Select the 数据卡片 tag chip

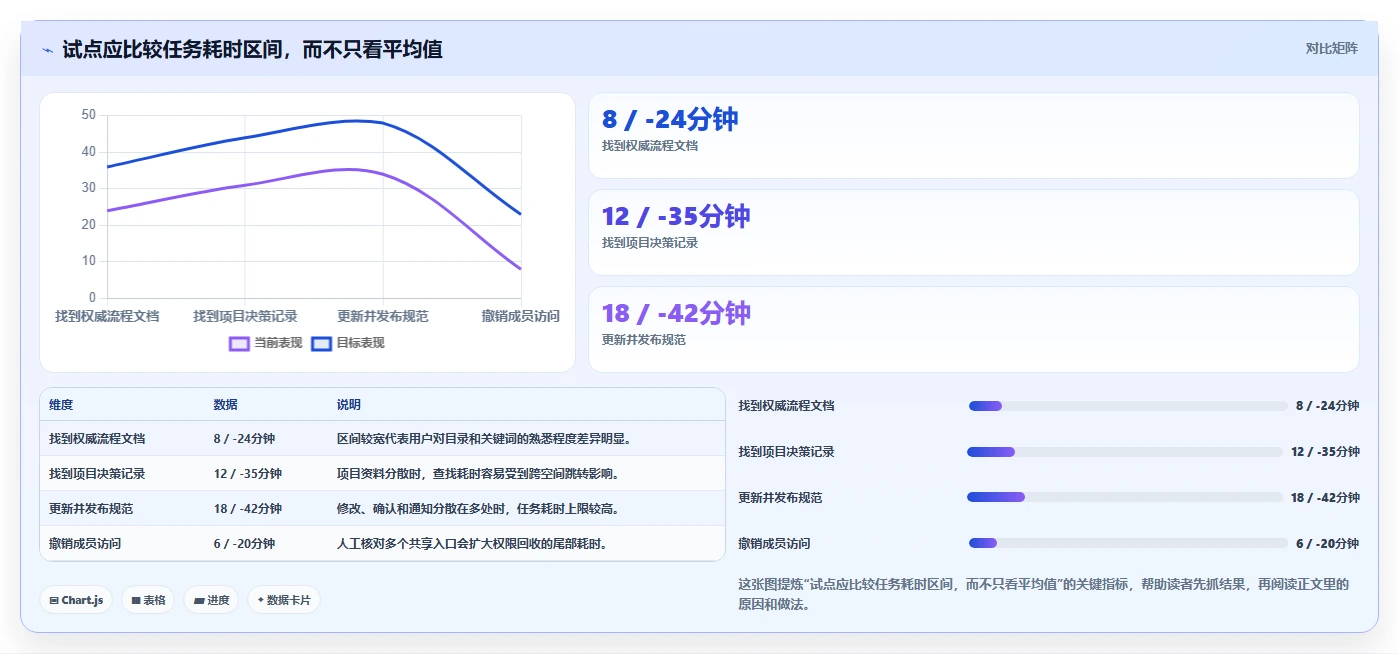click(284, 600)
